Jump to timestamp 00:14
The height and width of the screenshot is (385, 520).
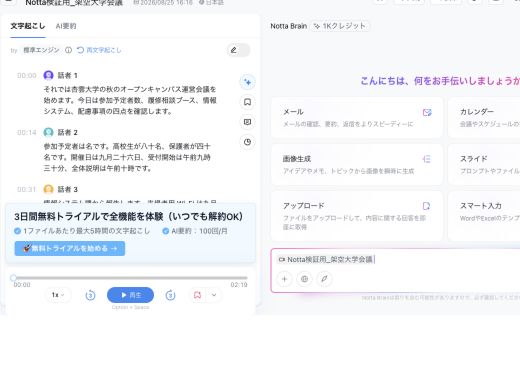[x=27, y=133]
